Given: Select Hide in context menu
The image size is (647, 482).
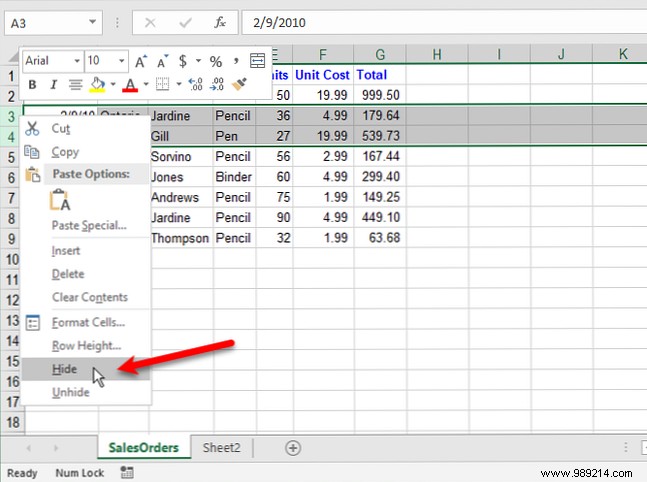Looking at the screenshot, I should 86,369.
